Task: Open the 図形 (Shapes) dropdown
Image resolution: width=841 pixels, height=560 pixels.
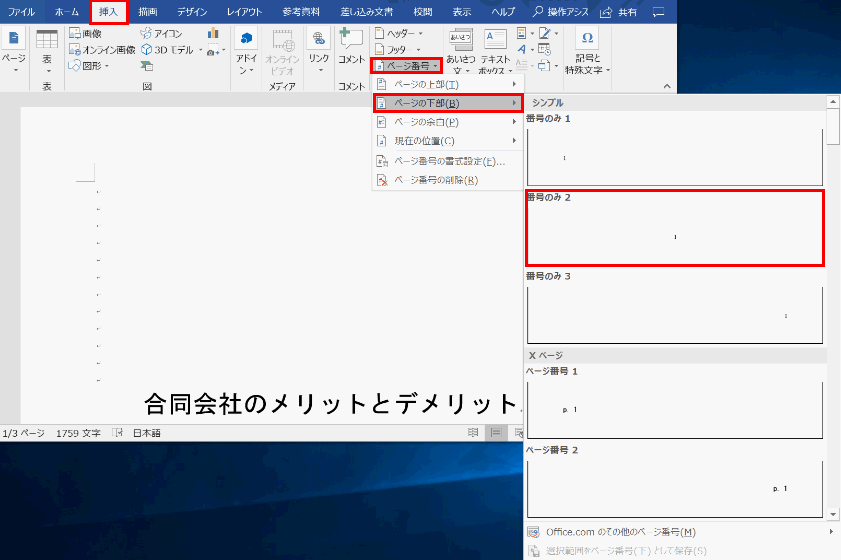Action: pos(89,66)
